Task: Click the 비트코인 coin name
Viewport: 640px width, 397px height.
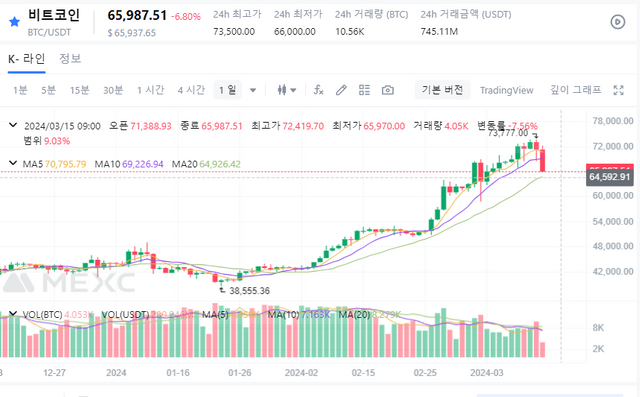Action: click(x=54, y=16)
